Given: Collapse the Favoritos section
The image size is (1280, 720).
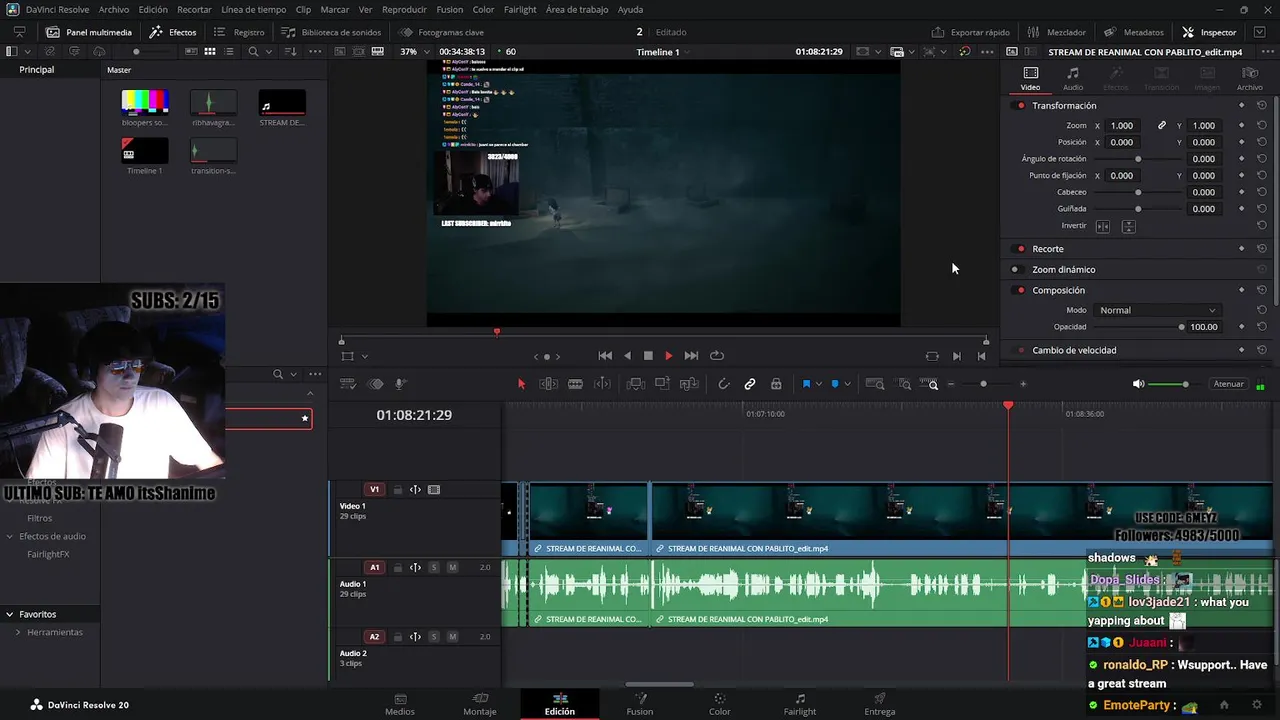Looking at the screenshot, I should [9, 614].
